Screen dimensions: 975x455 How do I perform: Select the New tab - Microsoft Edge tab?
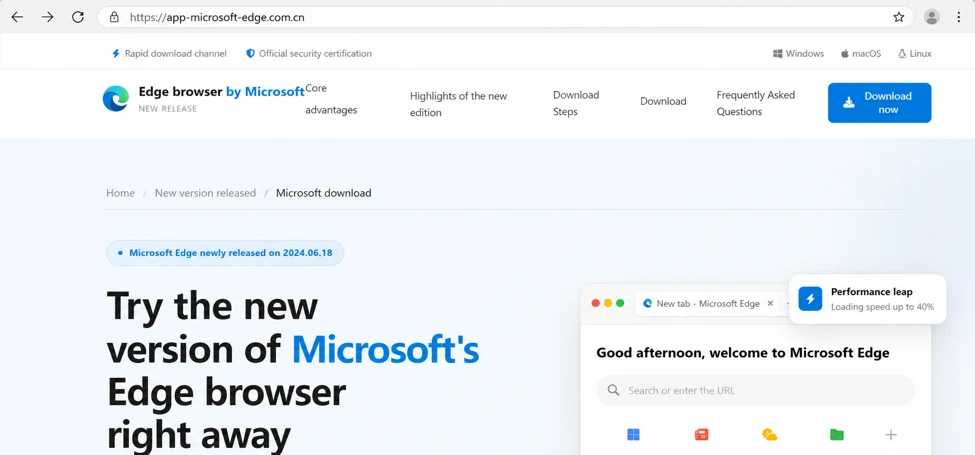(708, 303)
